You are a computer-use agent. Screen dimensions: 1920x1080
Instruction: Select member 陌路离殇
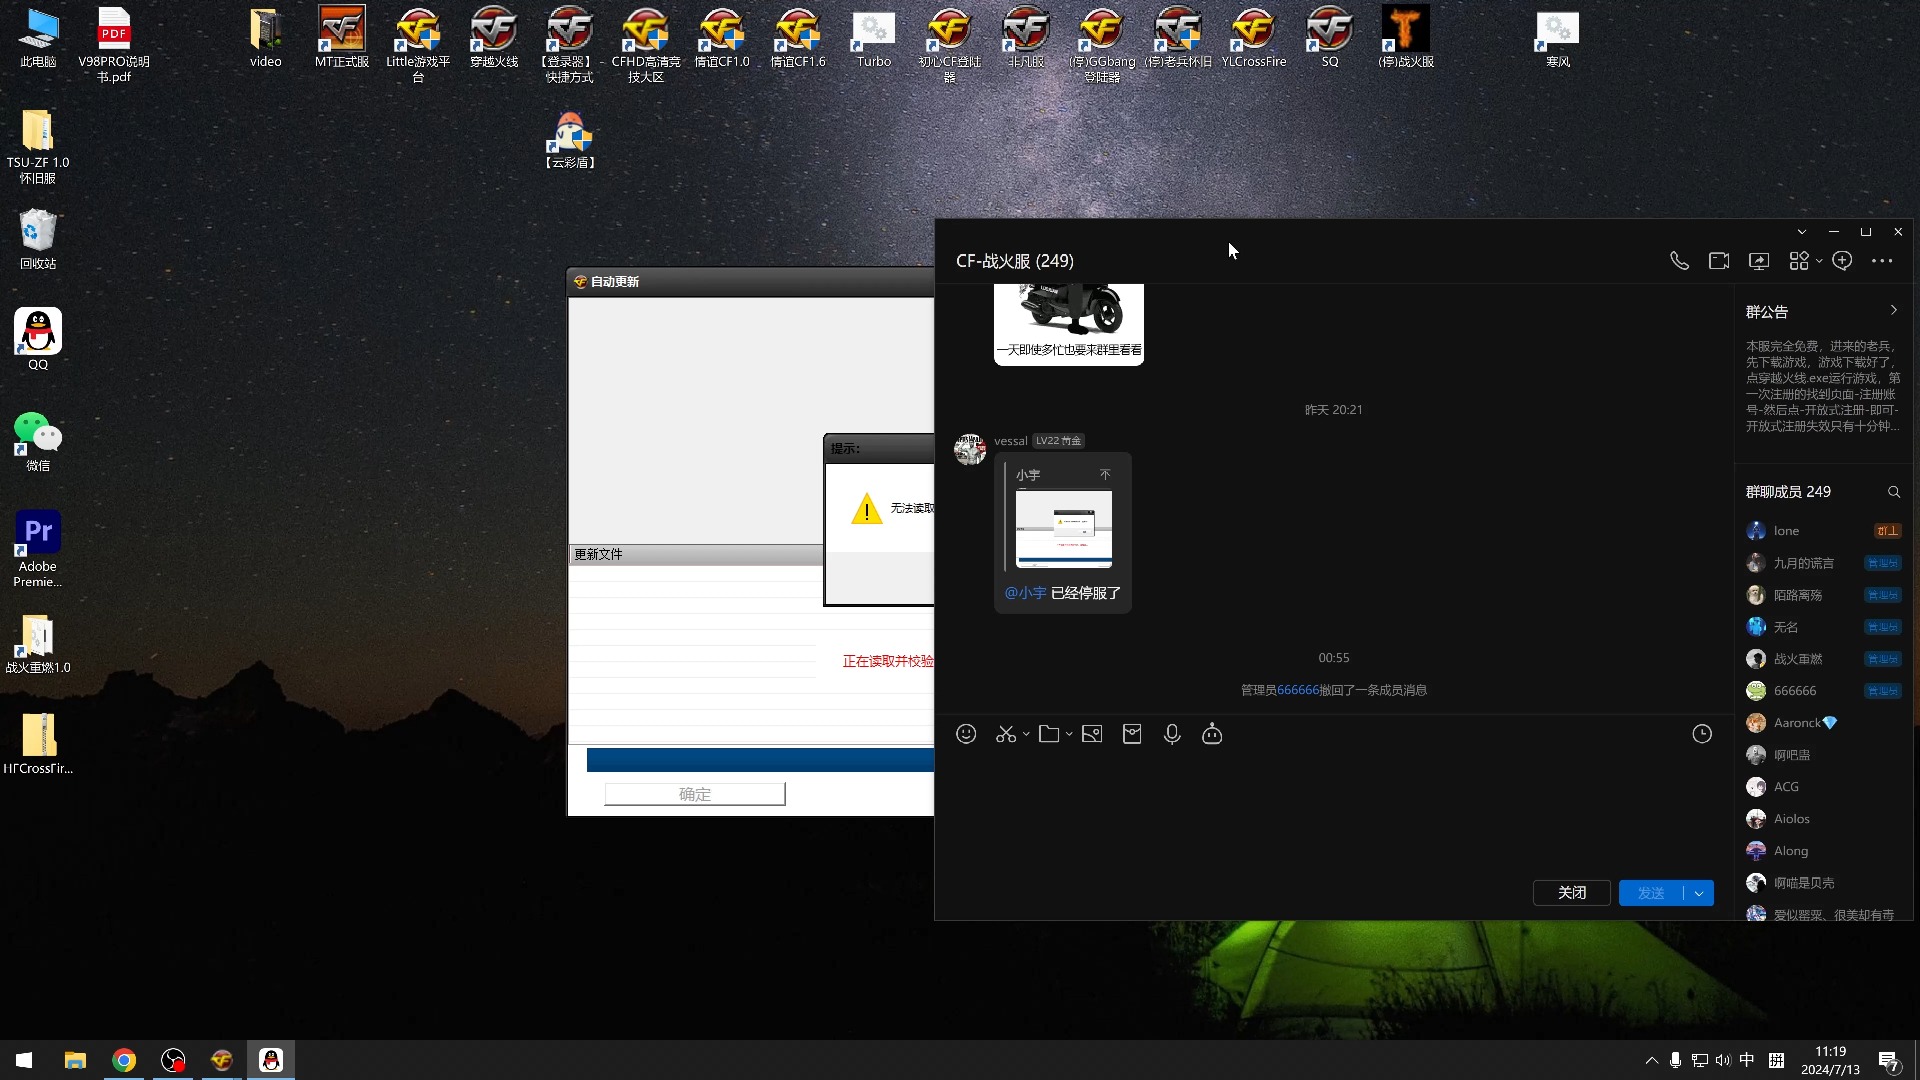click(1824, 595)
